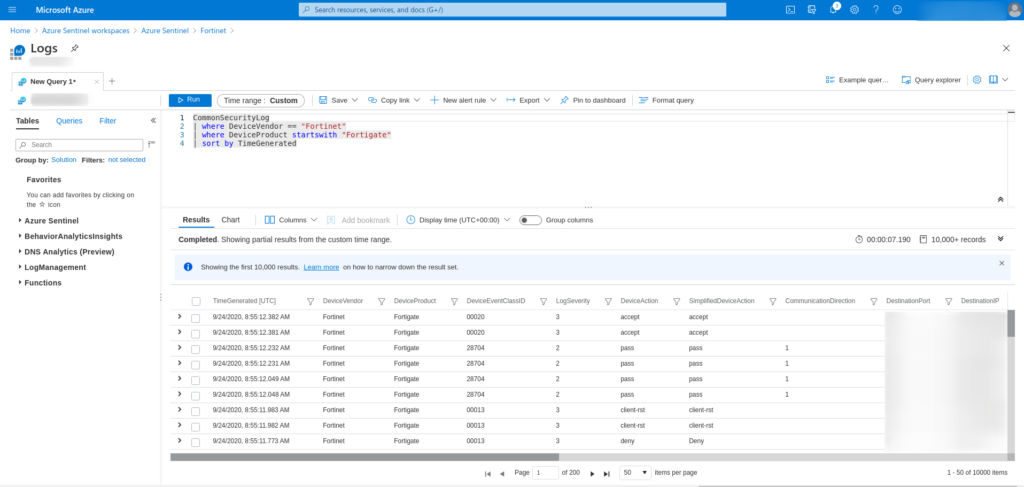1024x487 pixels.
Task: Close the New Query 1 tab
Action: [97, 82]
